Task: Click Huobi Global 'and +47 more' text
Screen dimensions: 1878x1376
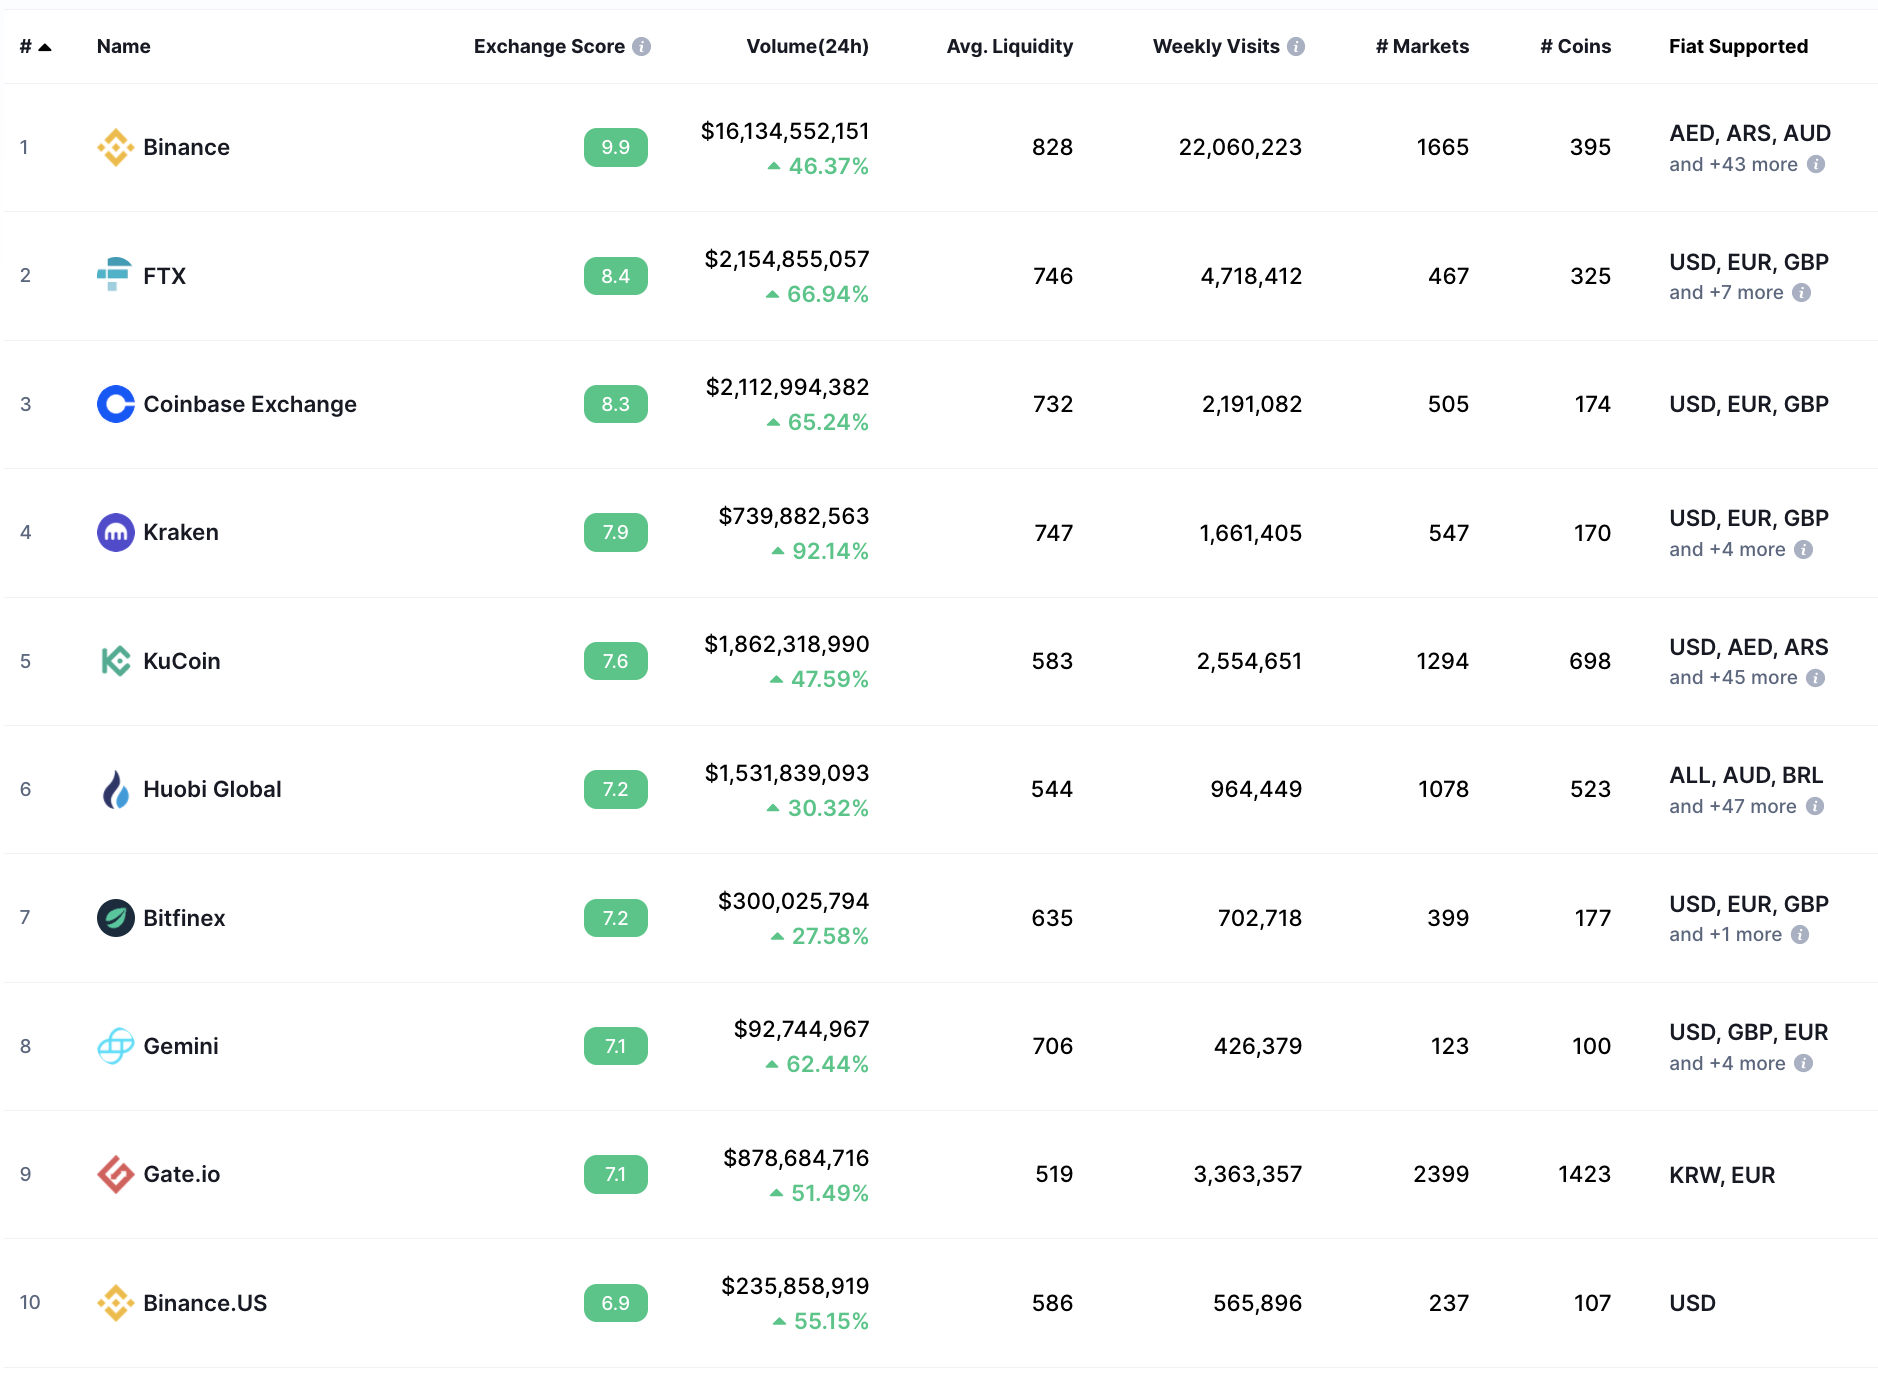Action: click(1733, 806)
